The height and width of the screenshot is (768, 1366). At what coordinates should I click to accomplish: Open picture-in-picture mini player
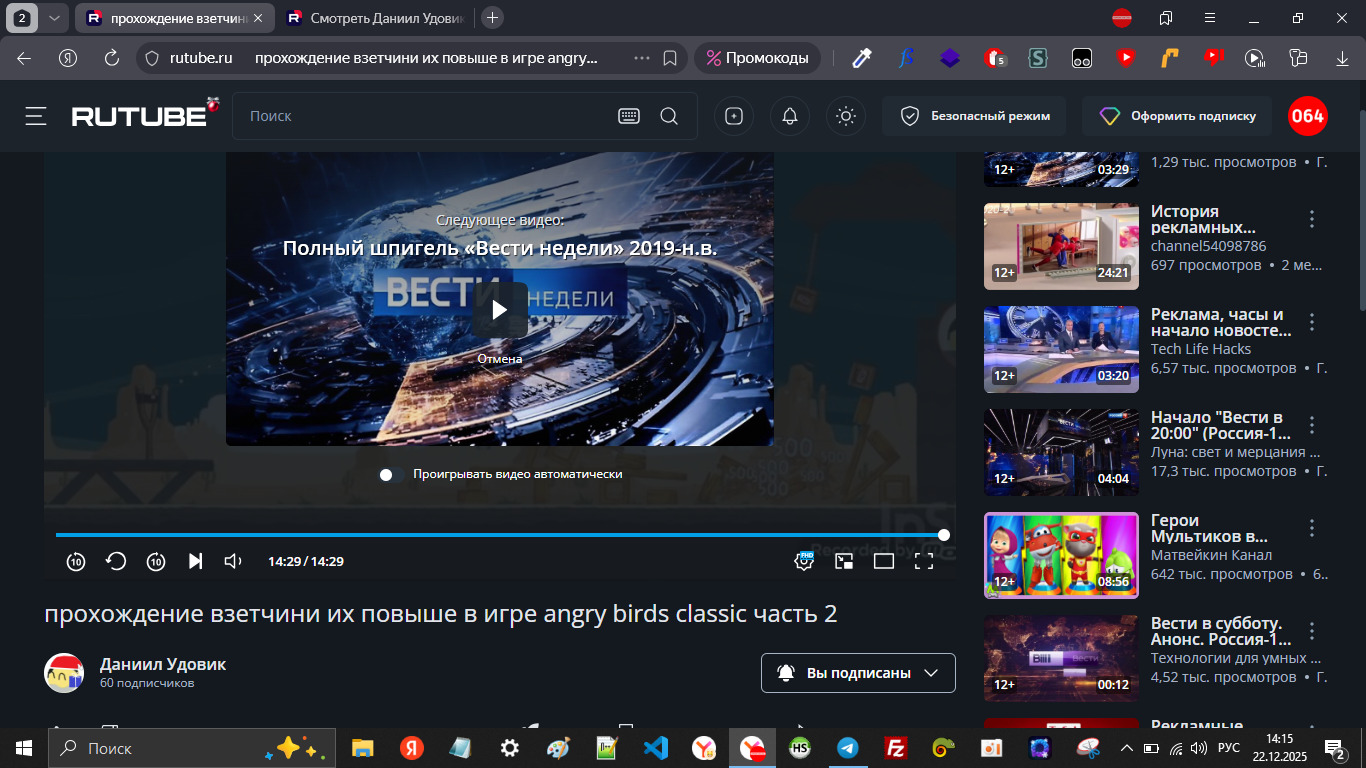click(x=844, y=561)
